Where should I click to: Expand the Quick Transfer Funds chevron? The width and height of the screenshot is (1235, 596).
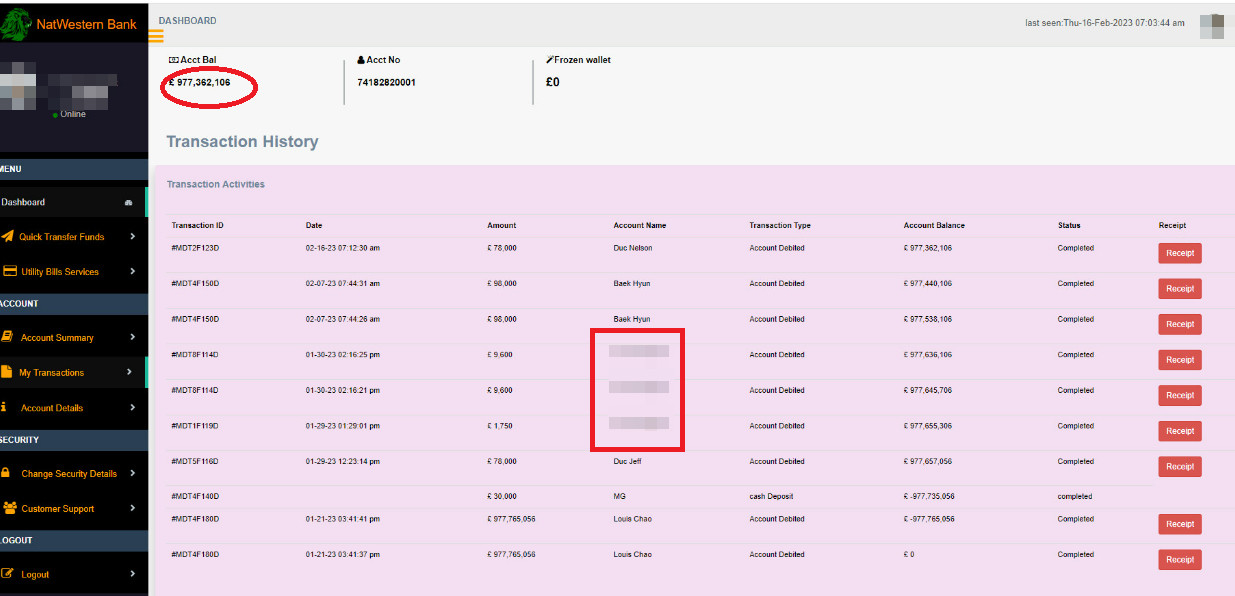(132, 237)
